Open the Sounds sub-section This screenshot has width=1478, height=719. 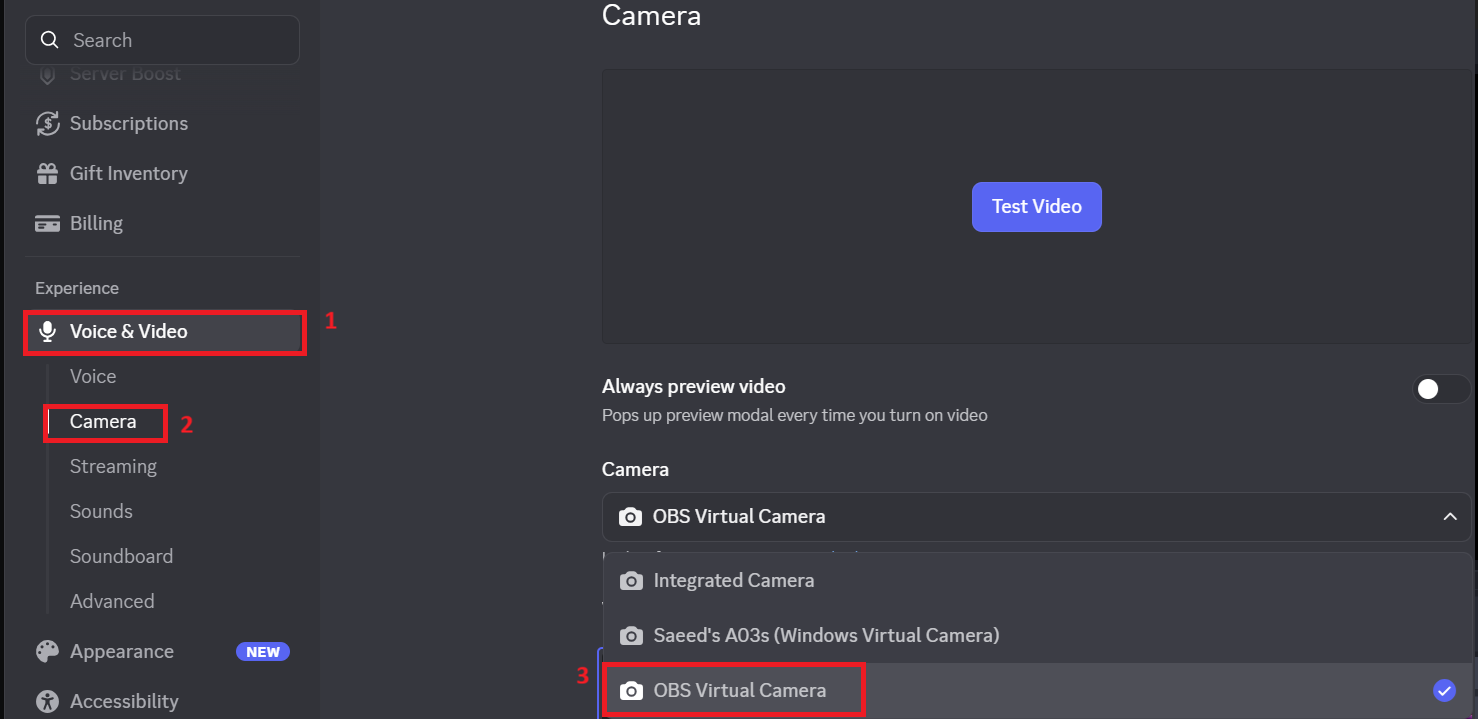tap(101, 512)
